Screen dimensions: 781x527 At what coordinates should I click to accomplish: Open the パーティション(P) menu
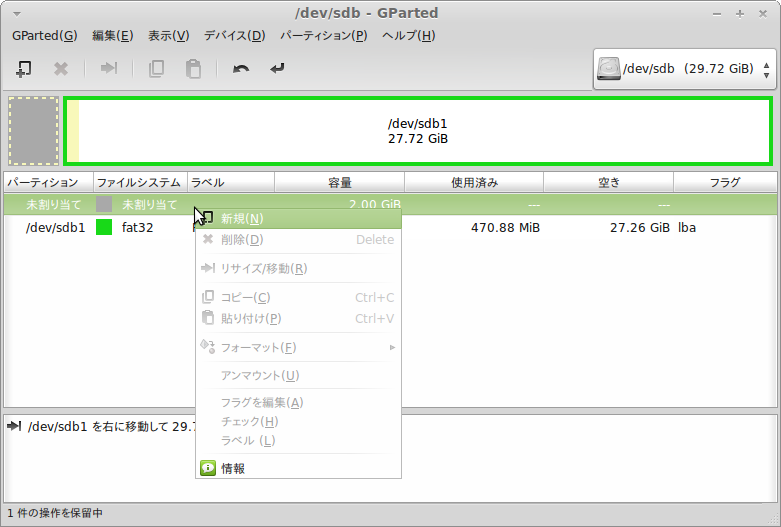tap(324, 36)
